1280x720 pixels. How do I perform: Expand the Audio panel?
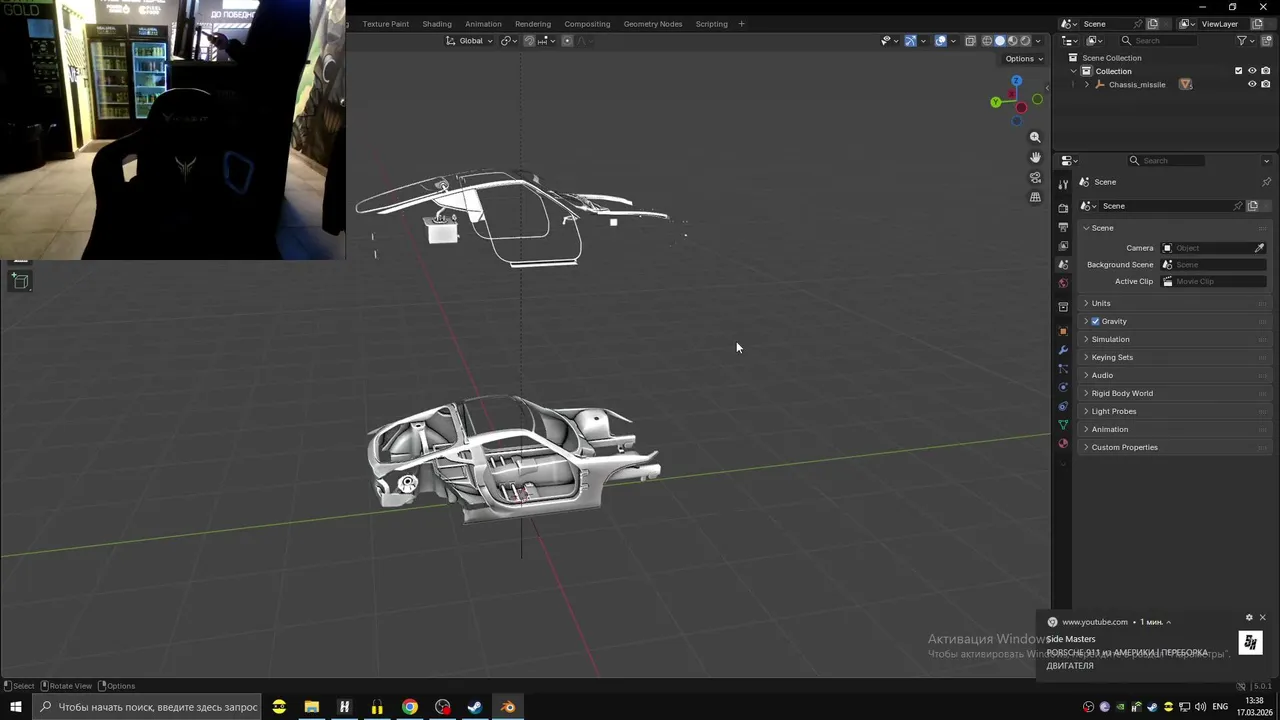pyautogui.click(x=1172, y=375)
